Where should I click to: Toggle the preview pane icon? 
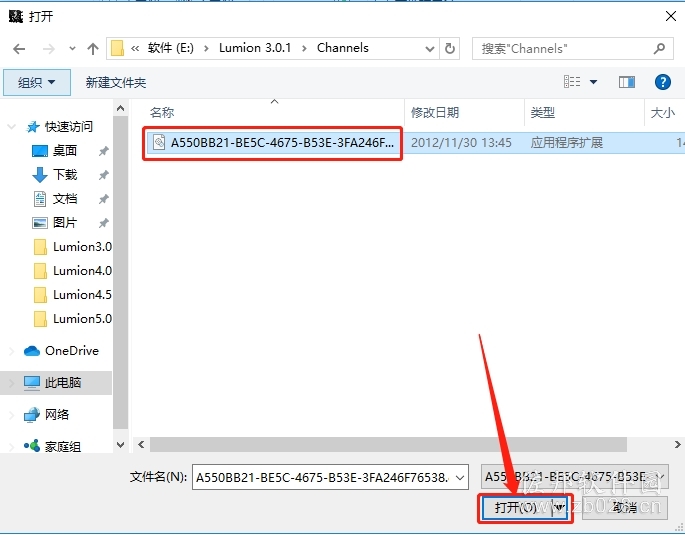626,82
